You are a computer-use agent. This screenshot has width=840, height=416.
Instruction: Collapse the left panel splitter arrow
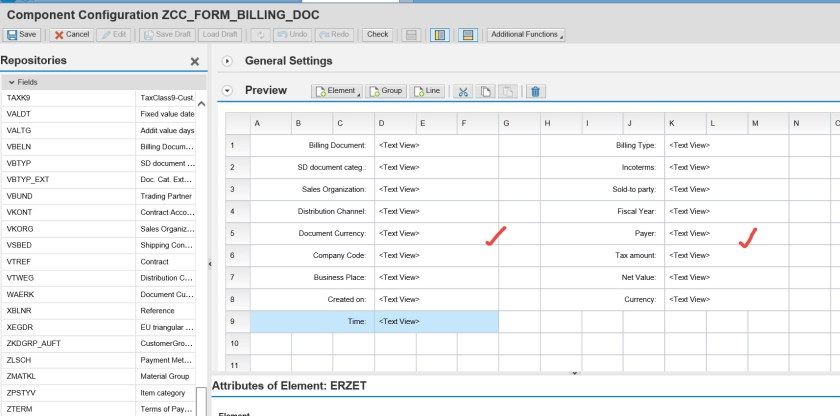click(x=209, y=264)
